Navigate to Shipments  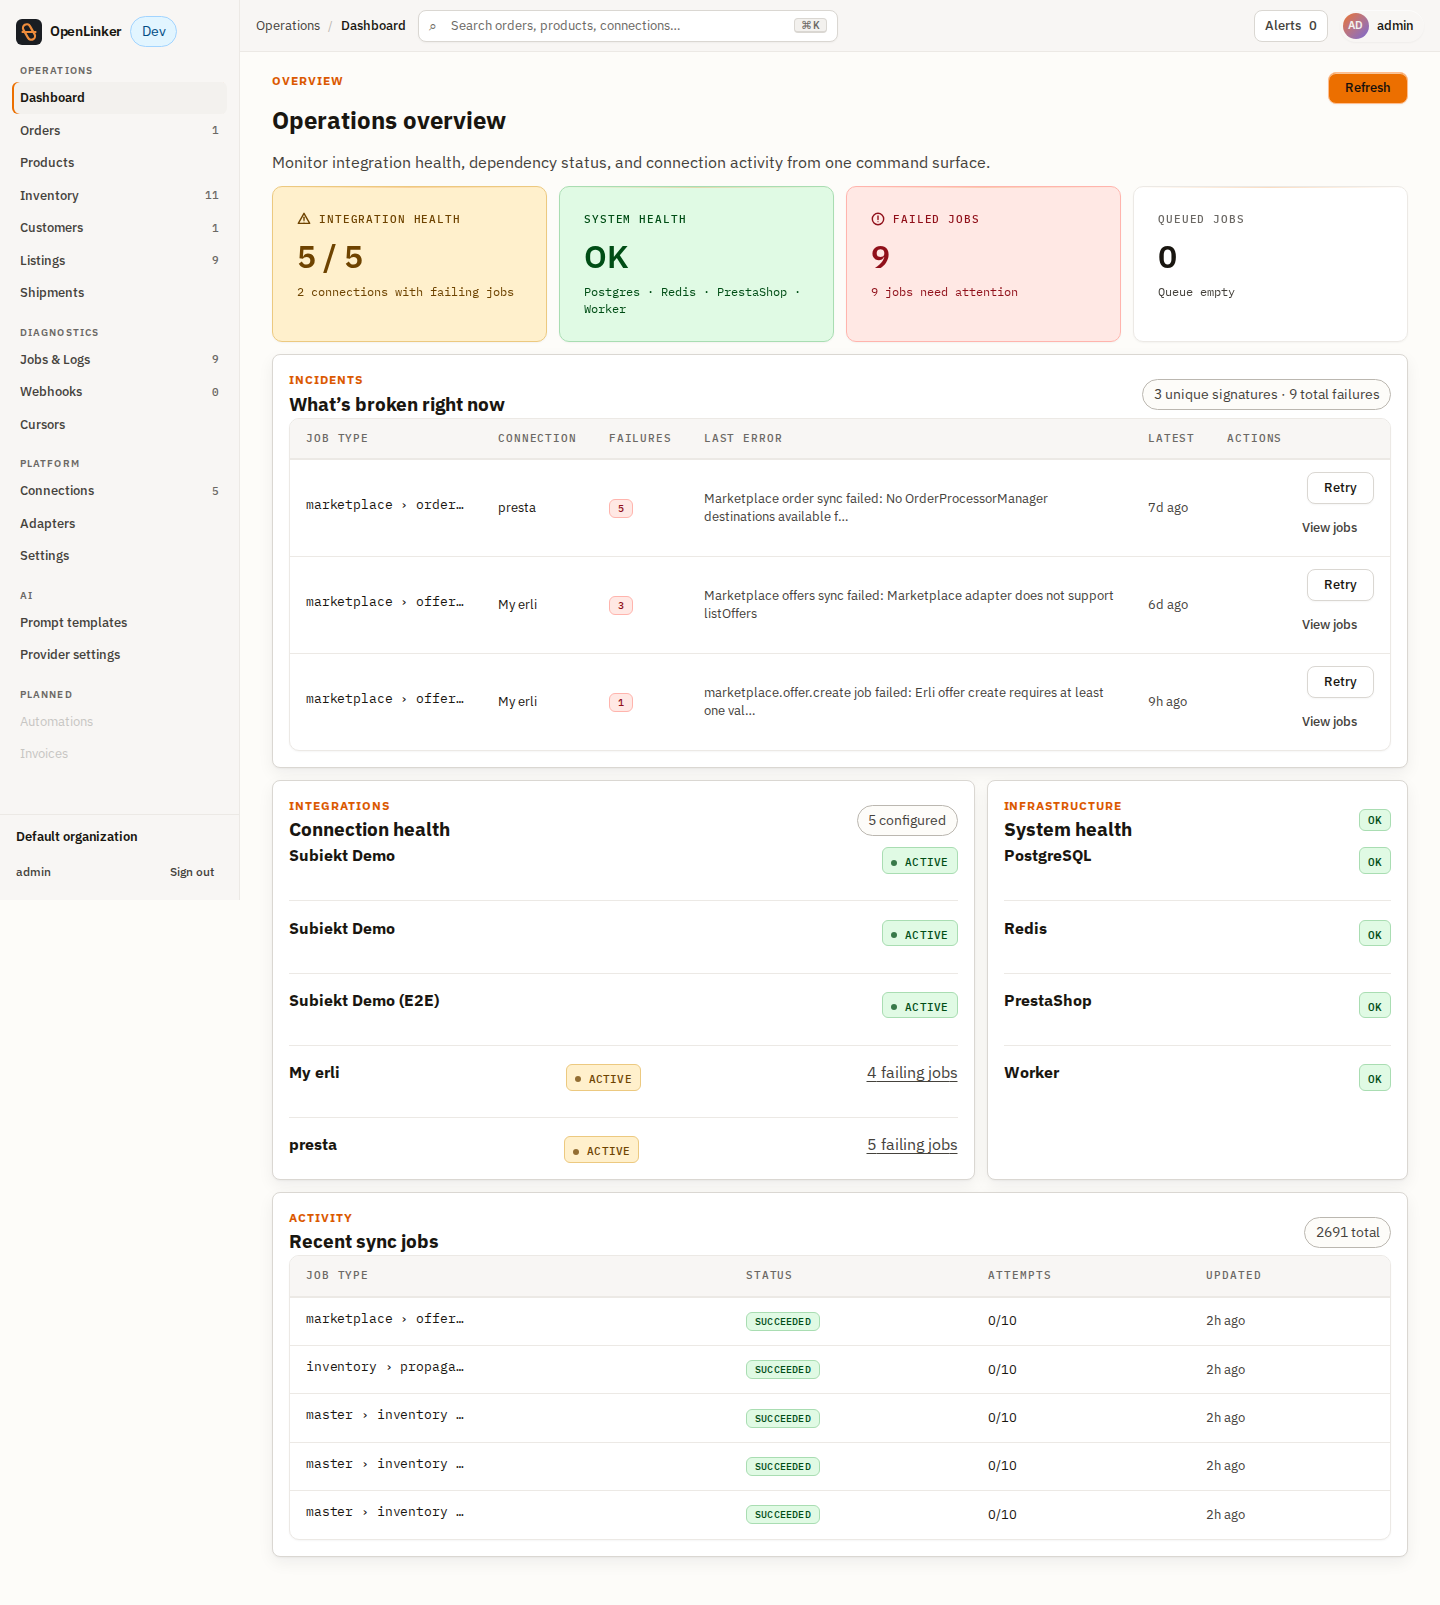pyautogui.click(x=120, y=293)
